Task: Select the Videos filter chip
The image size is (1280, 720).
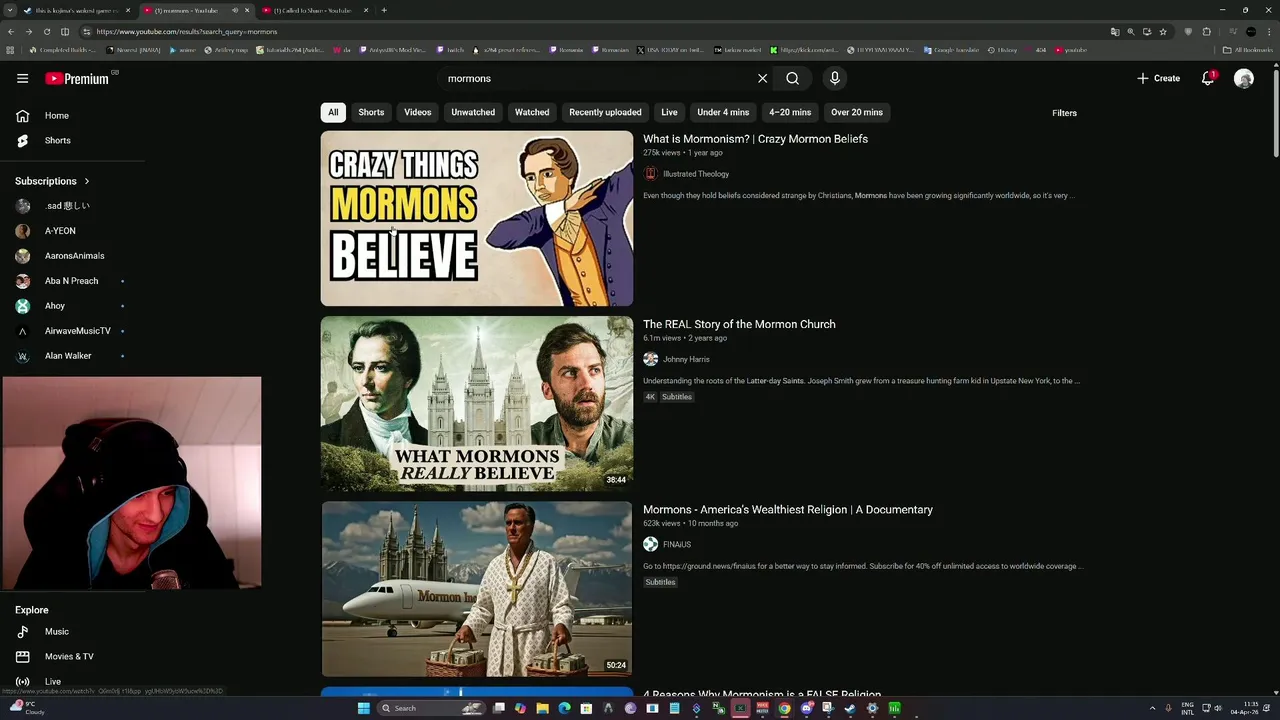Action: pos(418,112)
